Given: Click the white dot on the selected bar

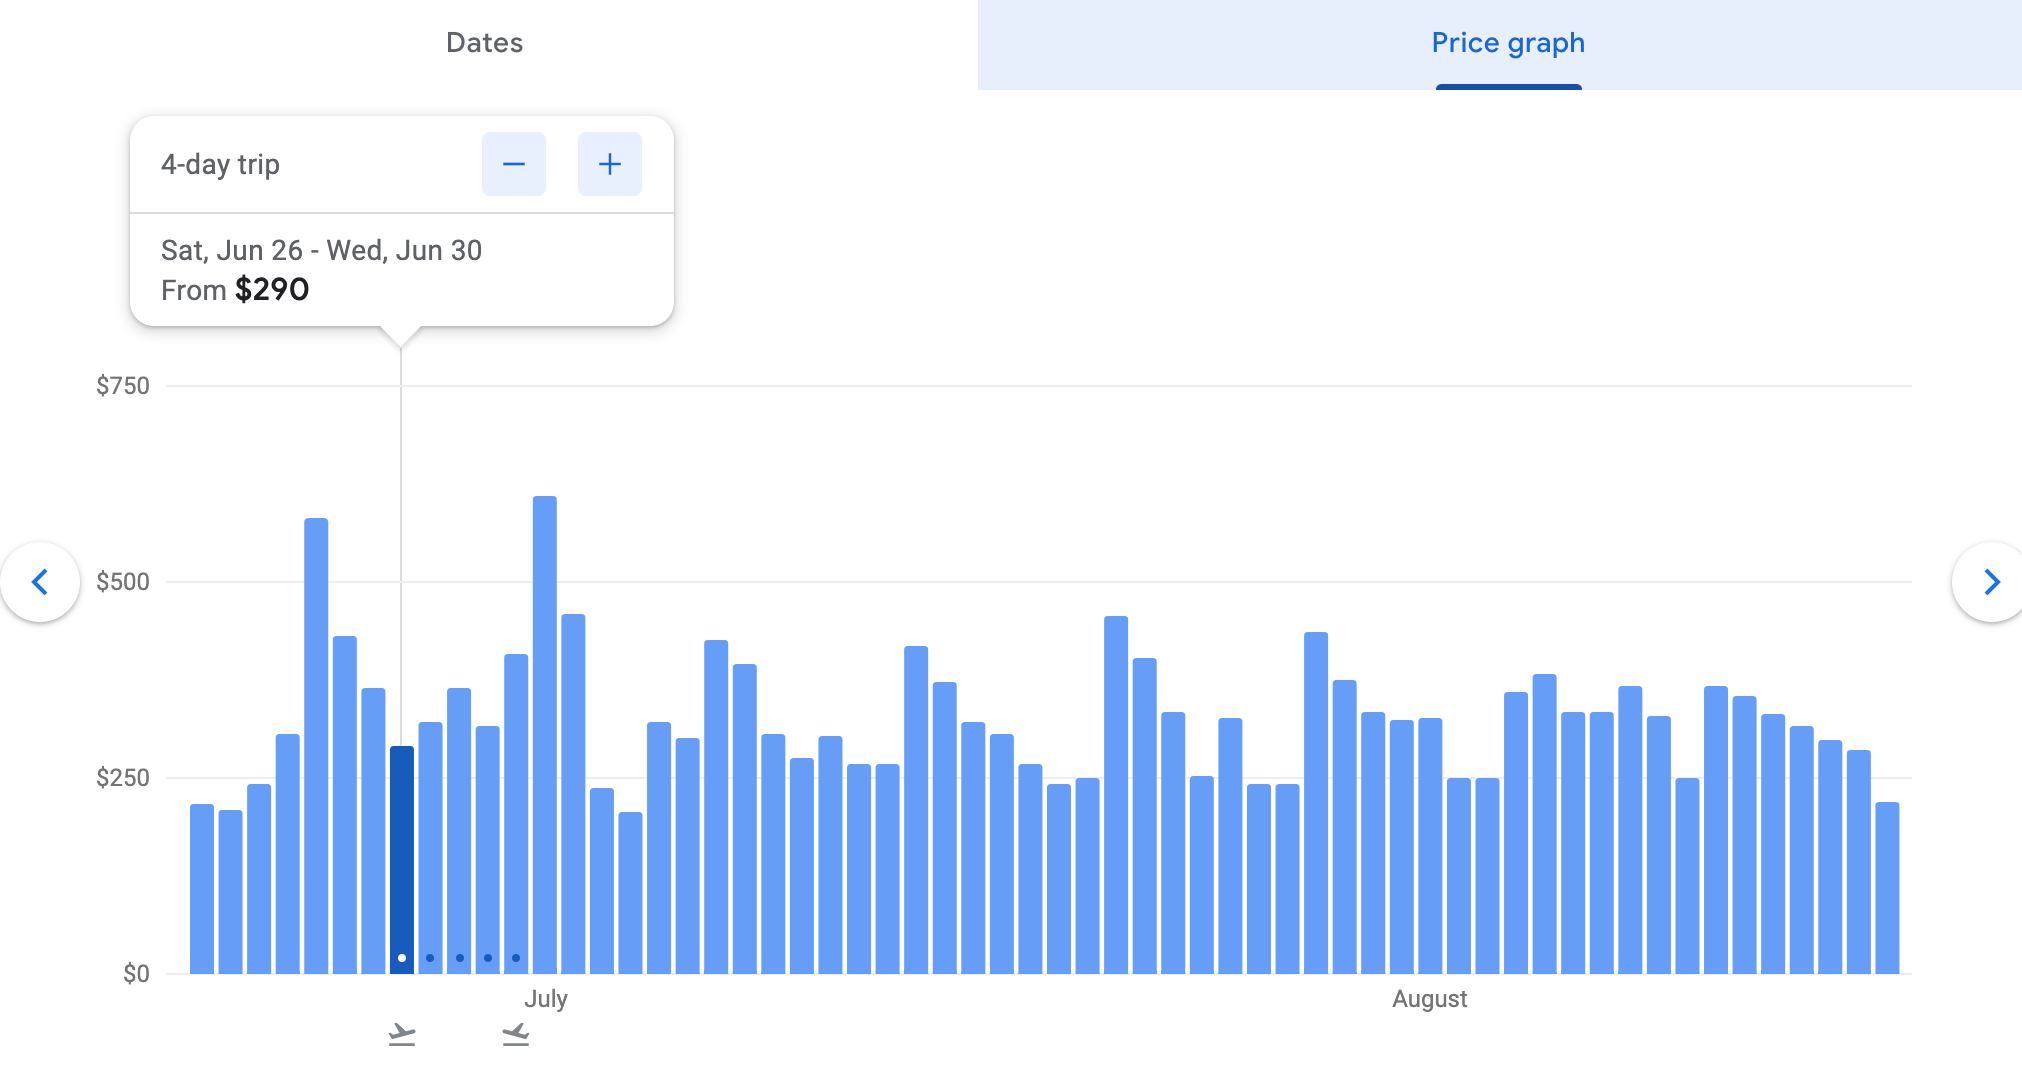Looking at the screenshot, I should 402,958.
